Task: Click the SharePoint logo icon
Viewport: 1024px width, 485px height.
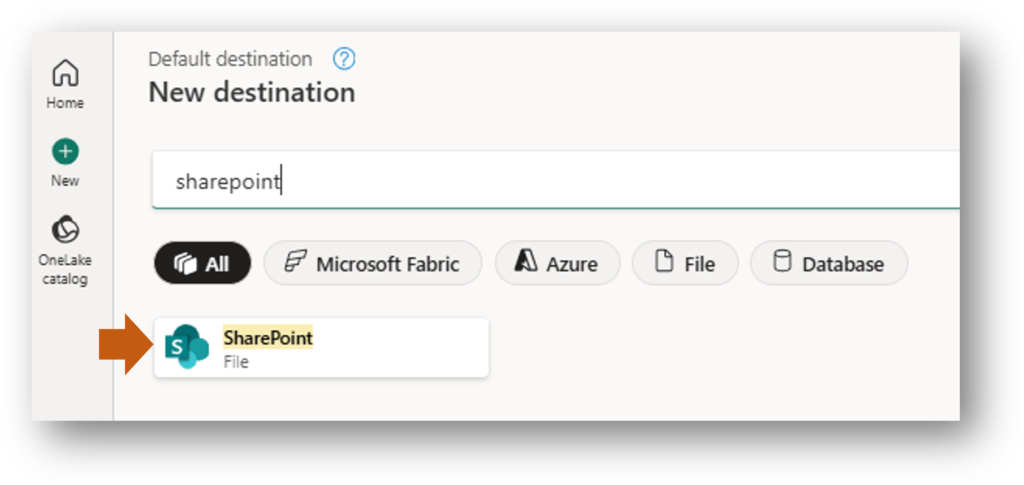Action: 186,347
